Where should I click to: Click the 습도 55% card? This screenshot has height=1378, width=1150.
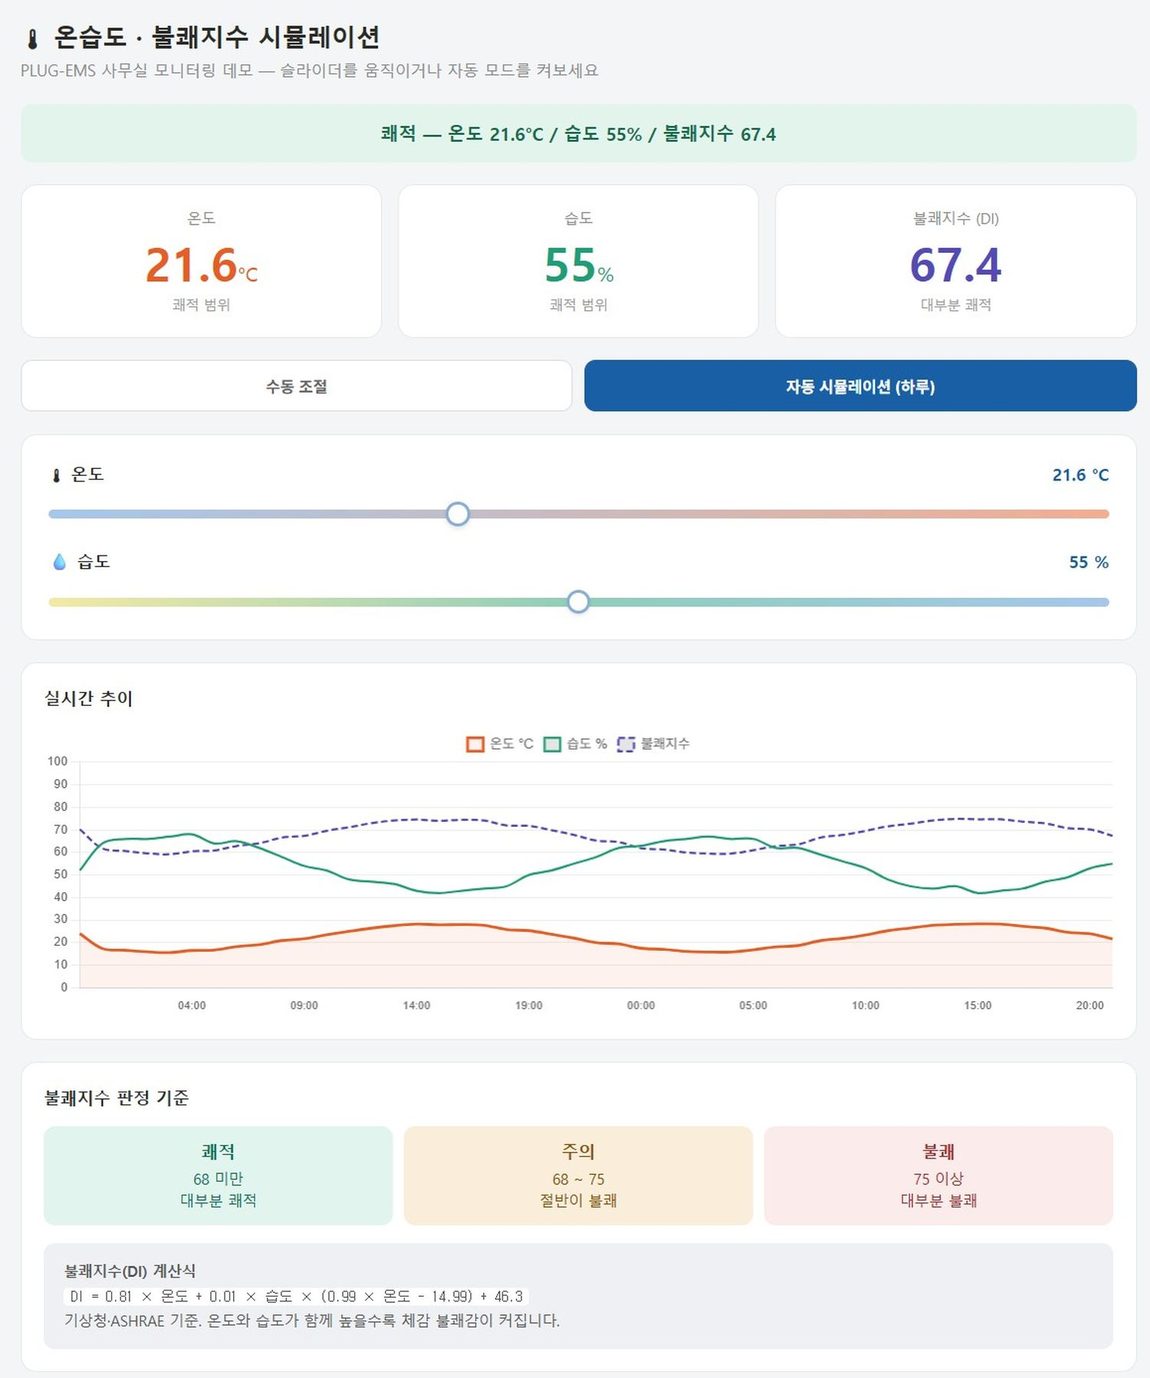point(578,261)
